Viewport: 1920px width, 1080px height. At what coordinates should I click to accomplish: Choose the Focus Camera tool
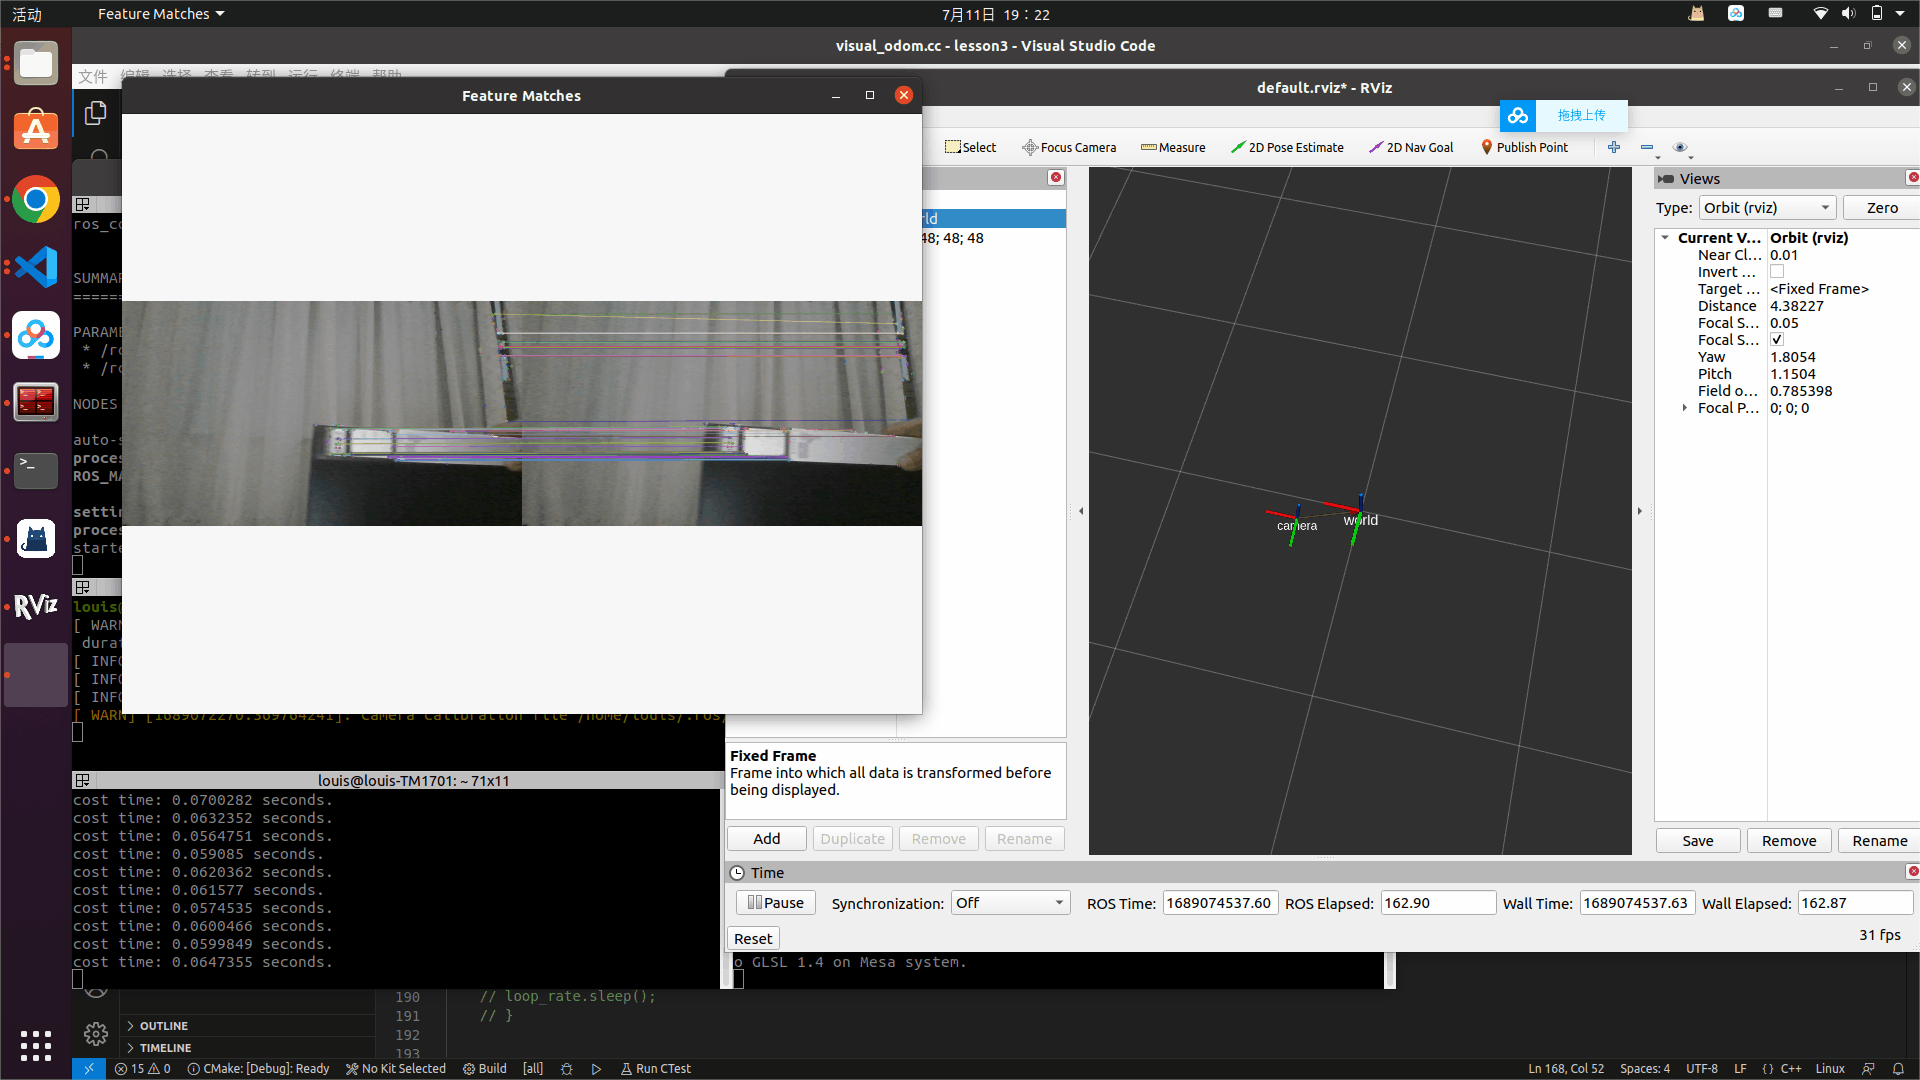click(1068, 147)
